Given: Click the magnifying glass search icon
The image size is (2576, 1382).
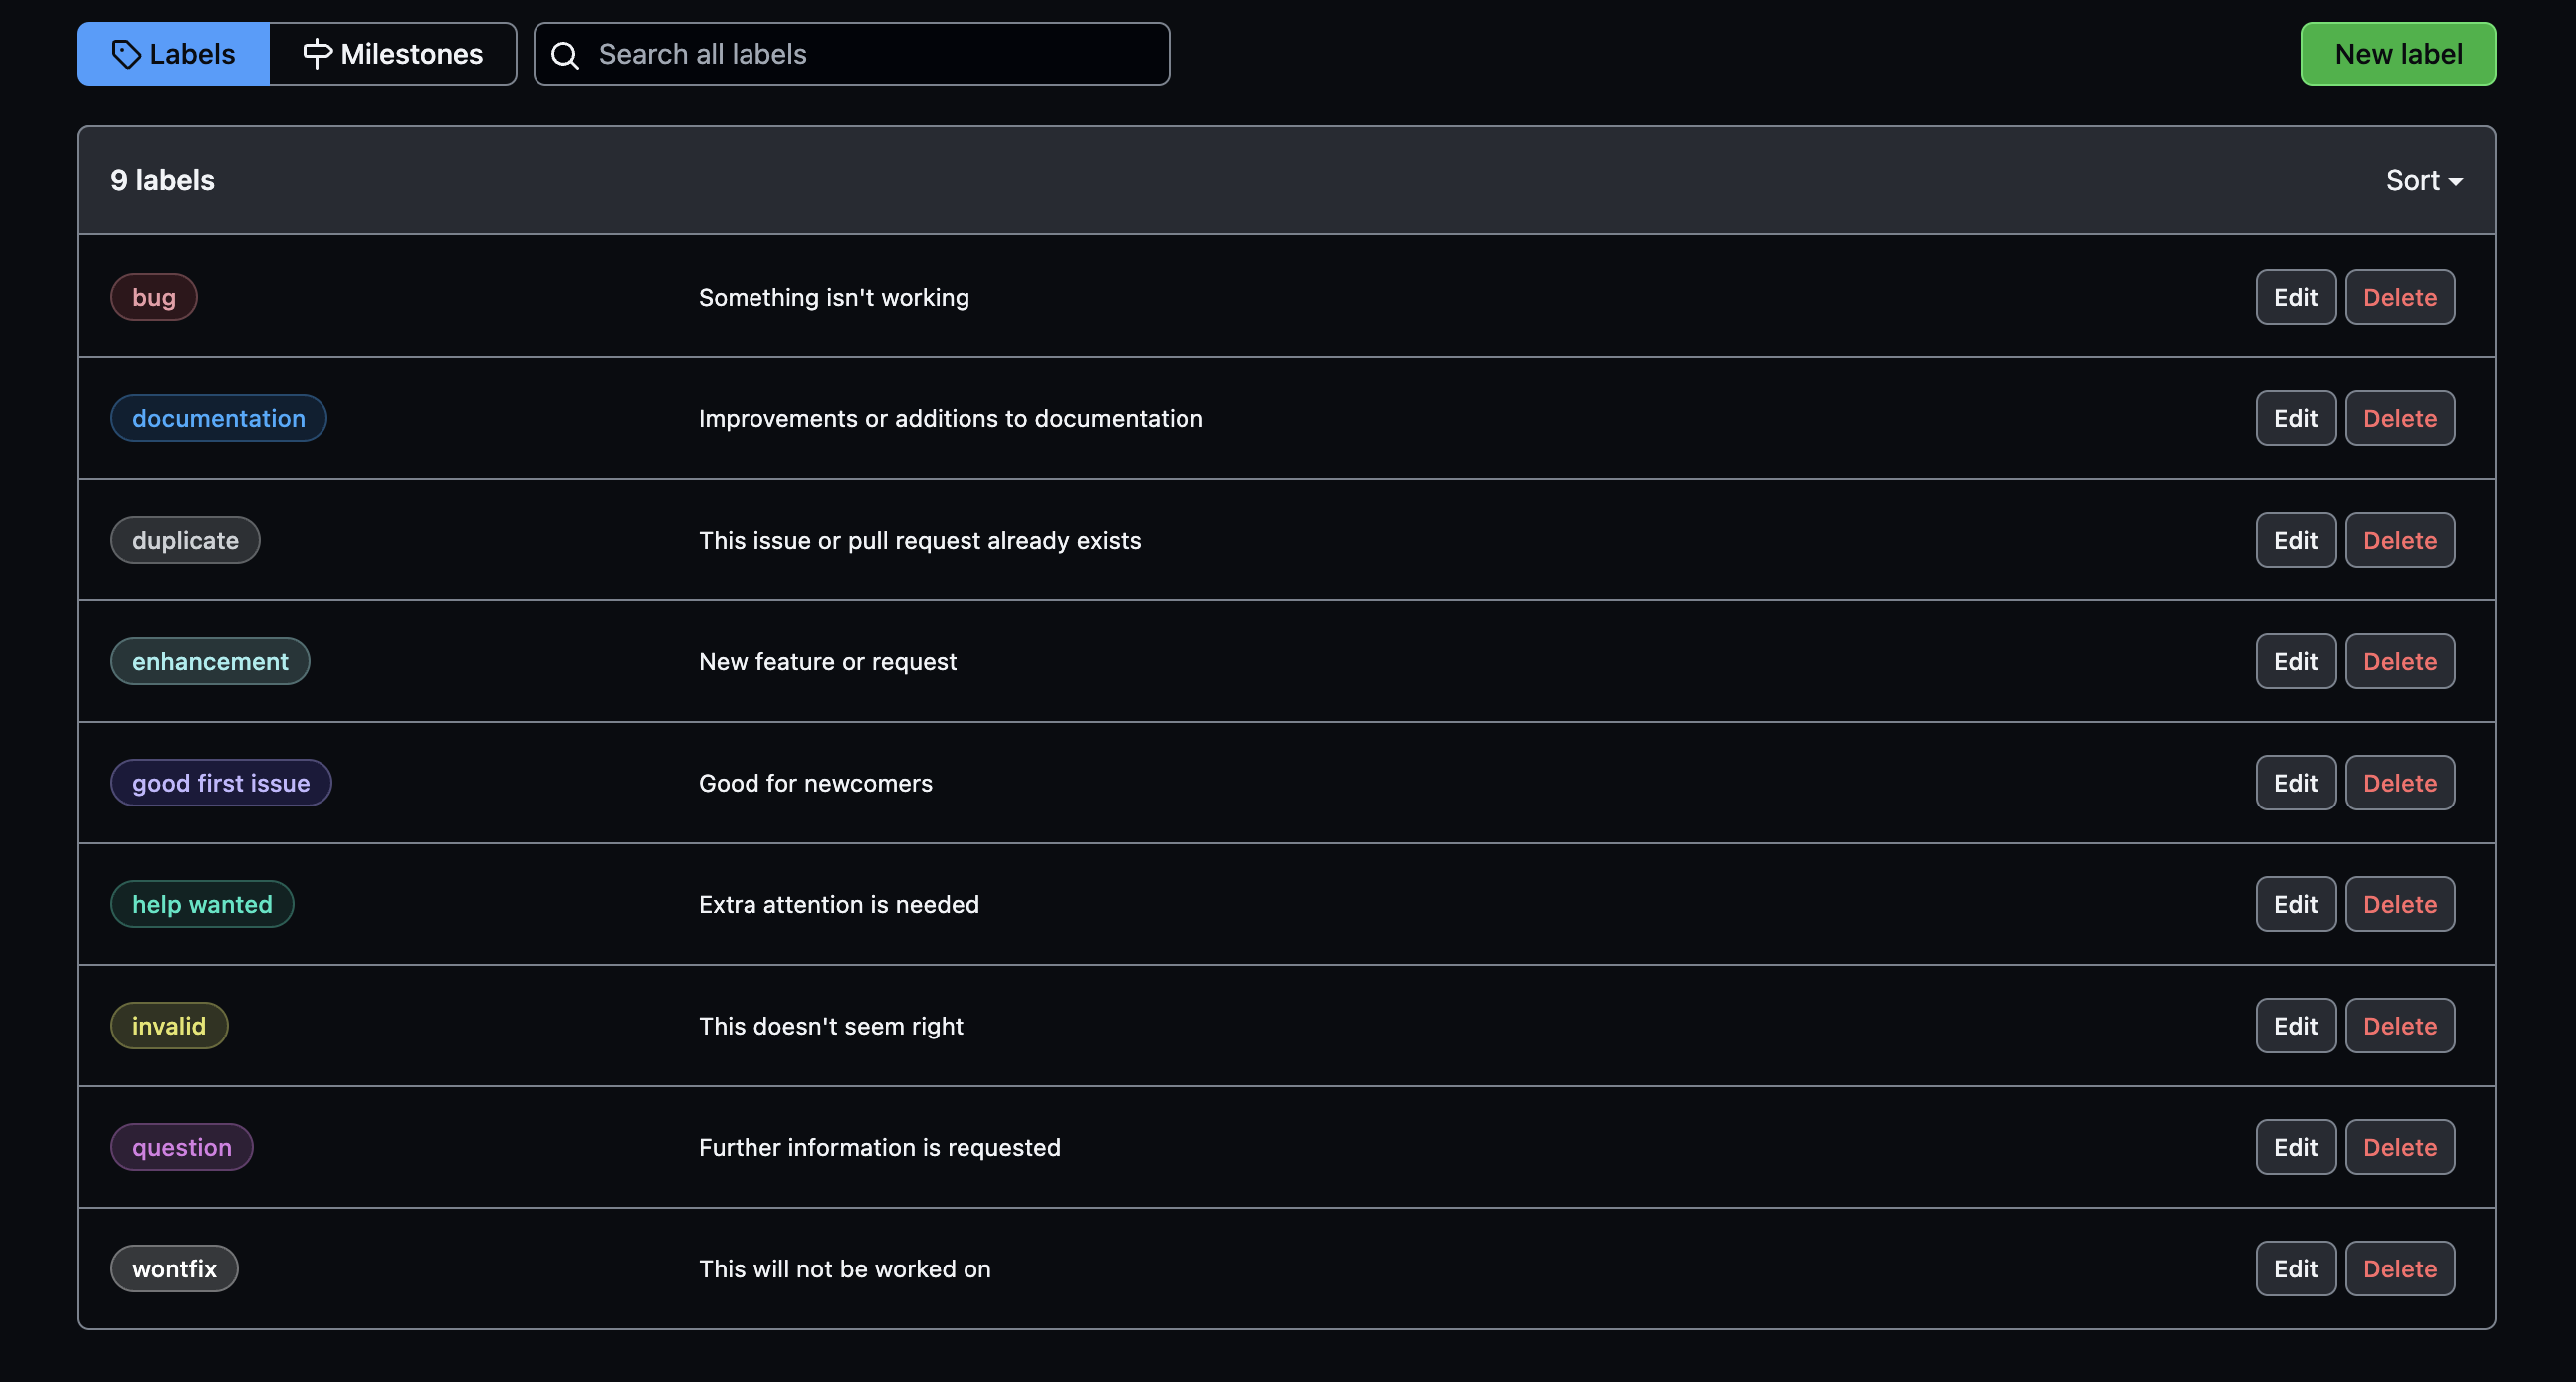Looking at the screenshot, I should tap(565, 55).
